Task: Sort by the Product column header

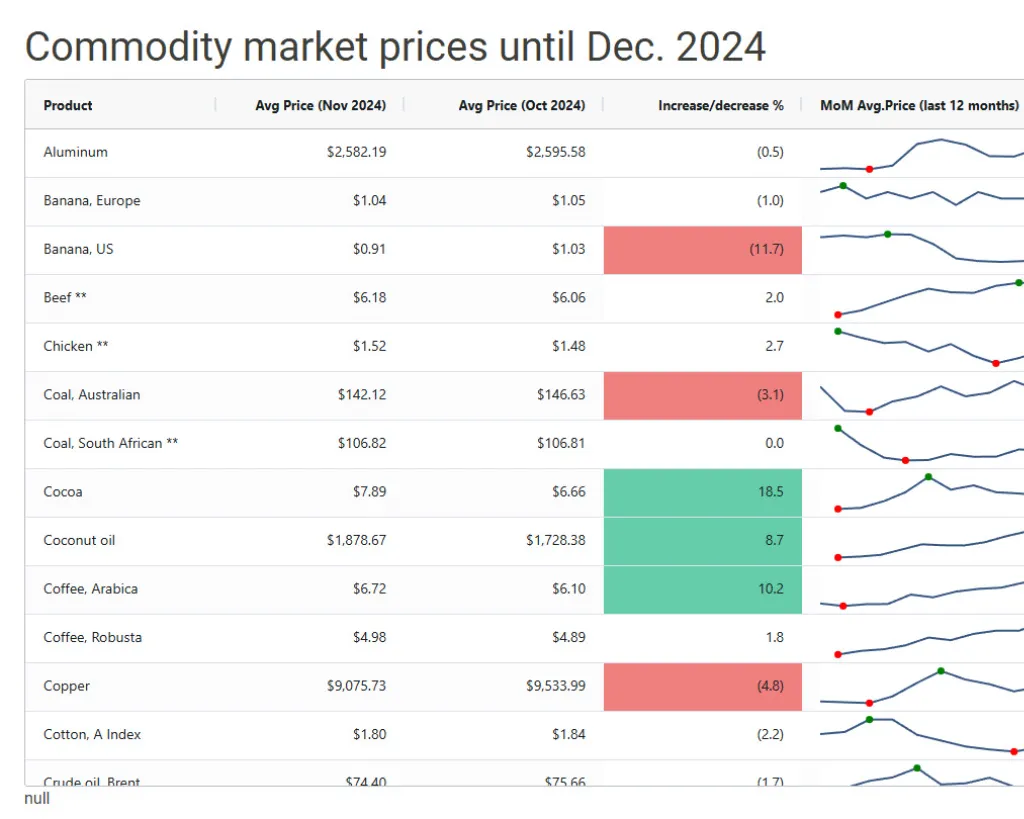Action: [68, 105]
